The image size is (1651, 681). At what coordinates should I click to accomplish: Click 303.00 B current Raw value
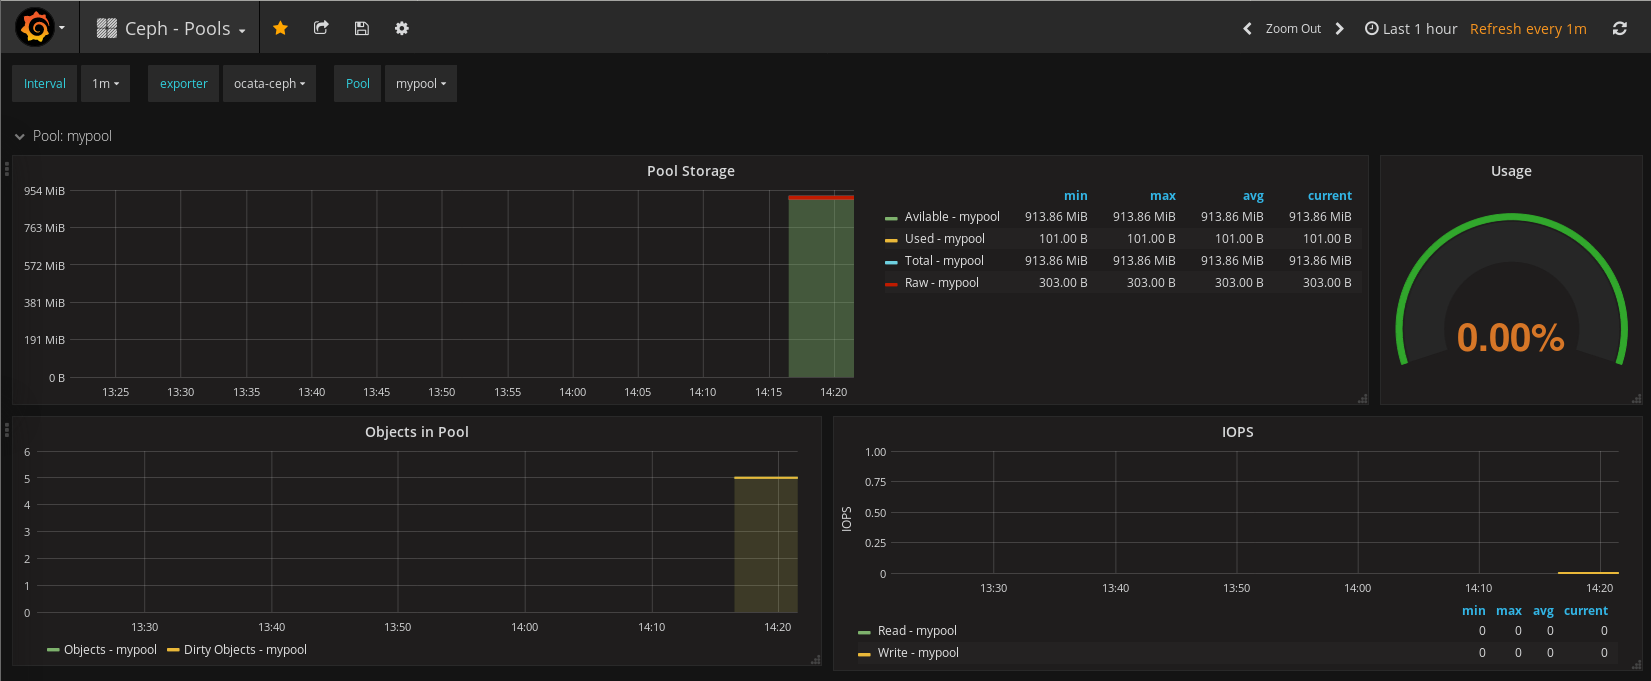[1327, 283]
